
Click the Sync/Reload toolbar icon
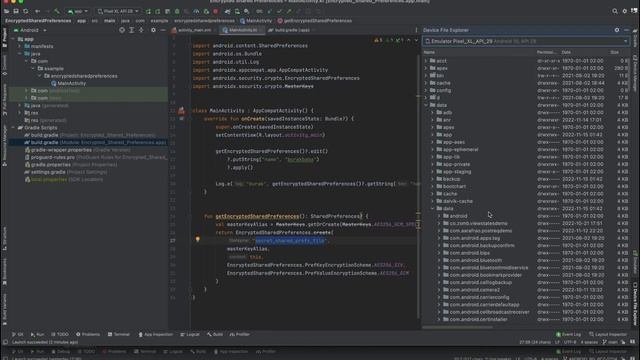pyautogui.click(x=26, y=11)
